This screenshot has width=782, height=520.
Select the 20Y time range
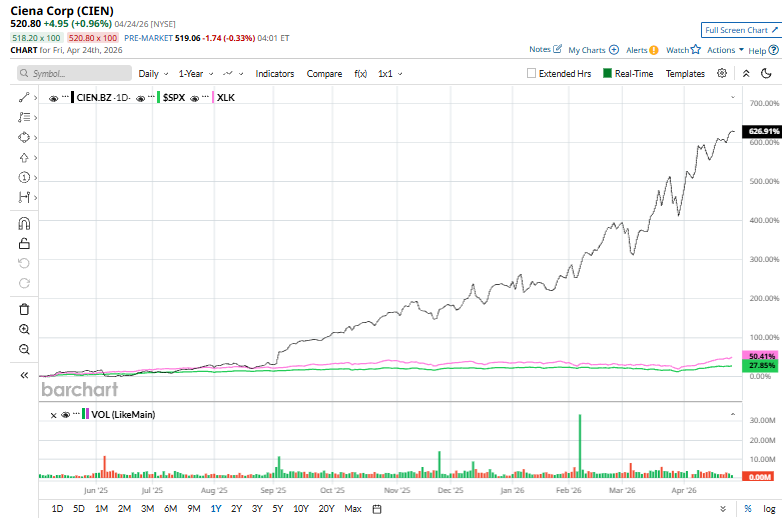[326, 509]
